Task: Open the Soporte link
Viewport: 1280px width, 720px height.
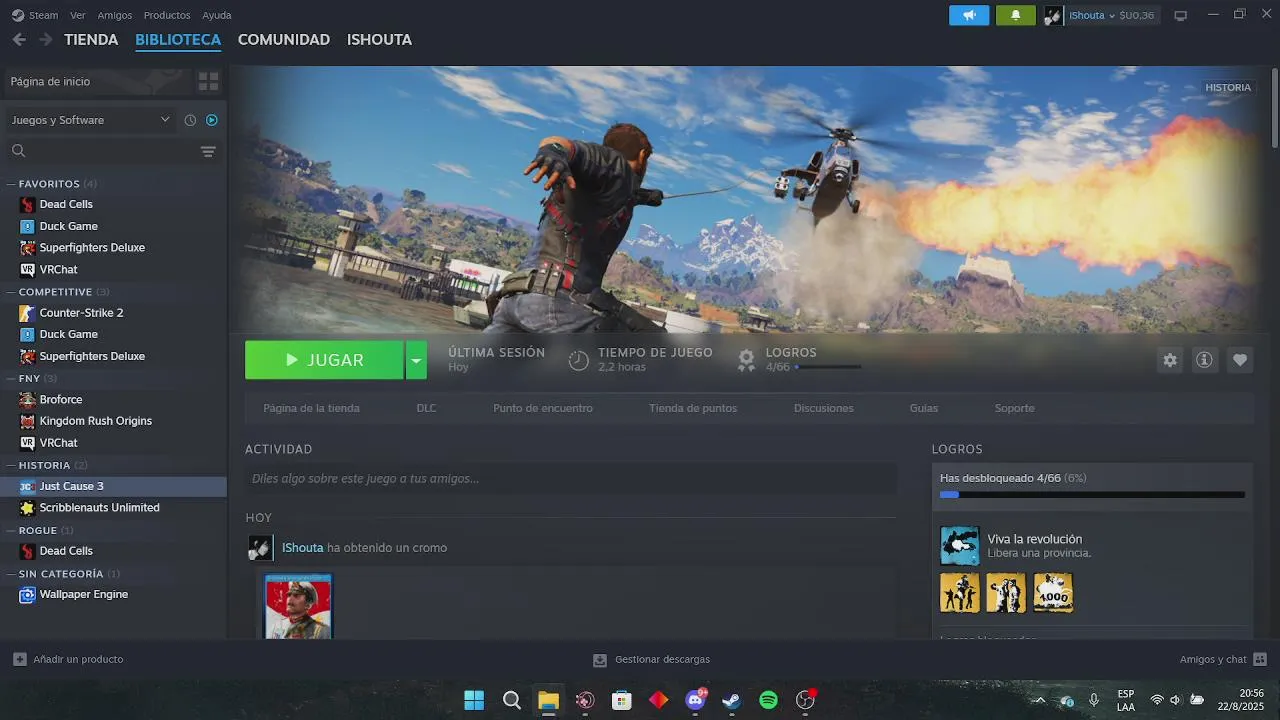Action: (x=1015, y=408)
